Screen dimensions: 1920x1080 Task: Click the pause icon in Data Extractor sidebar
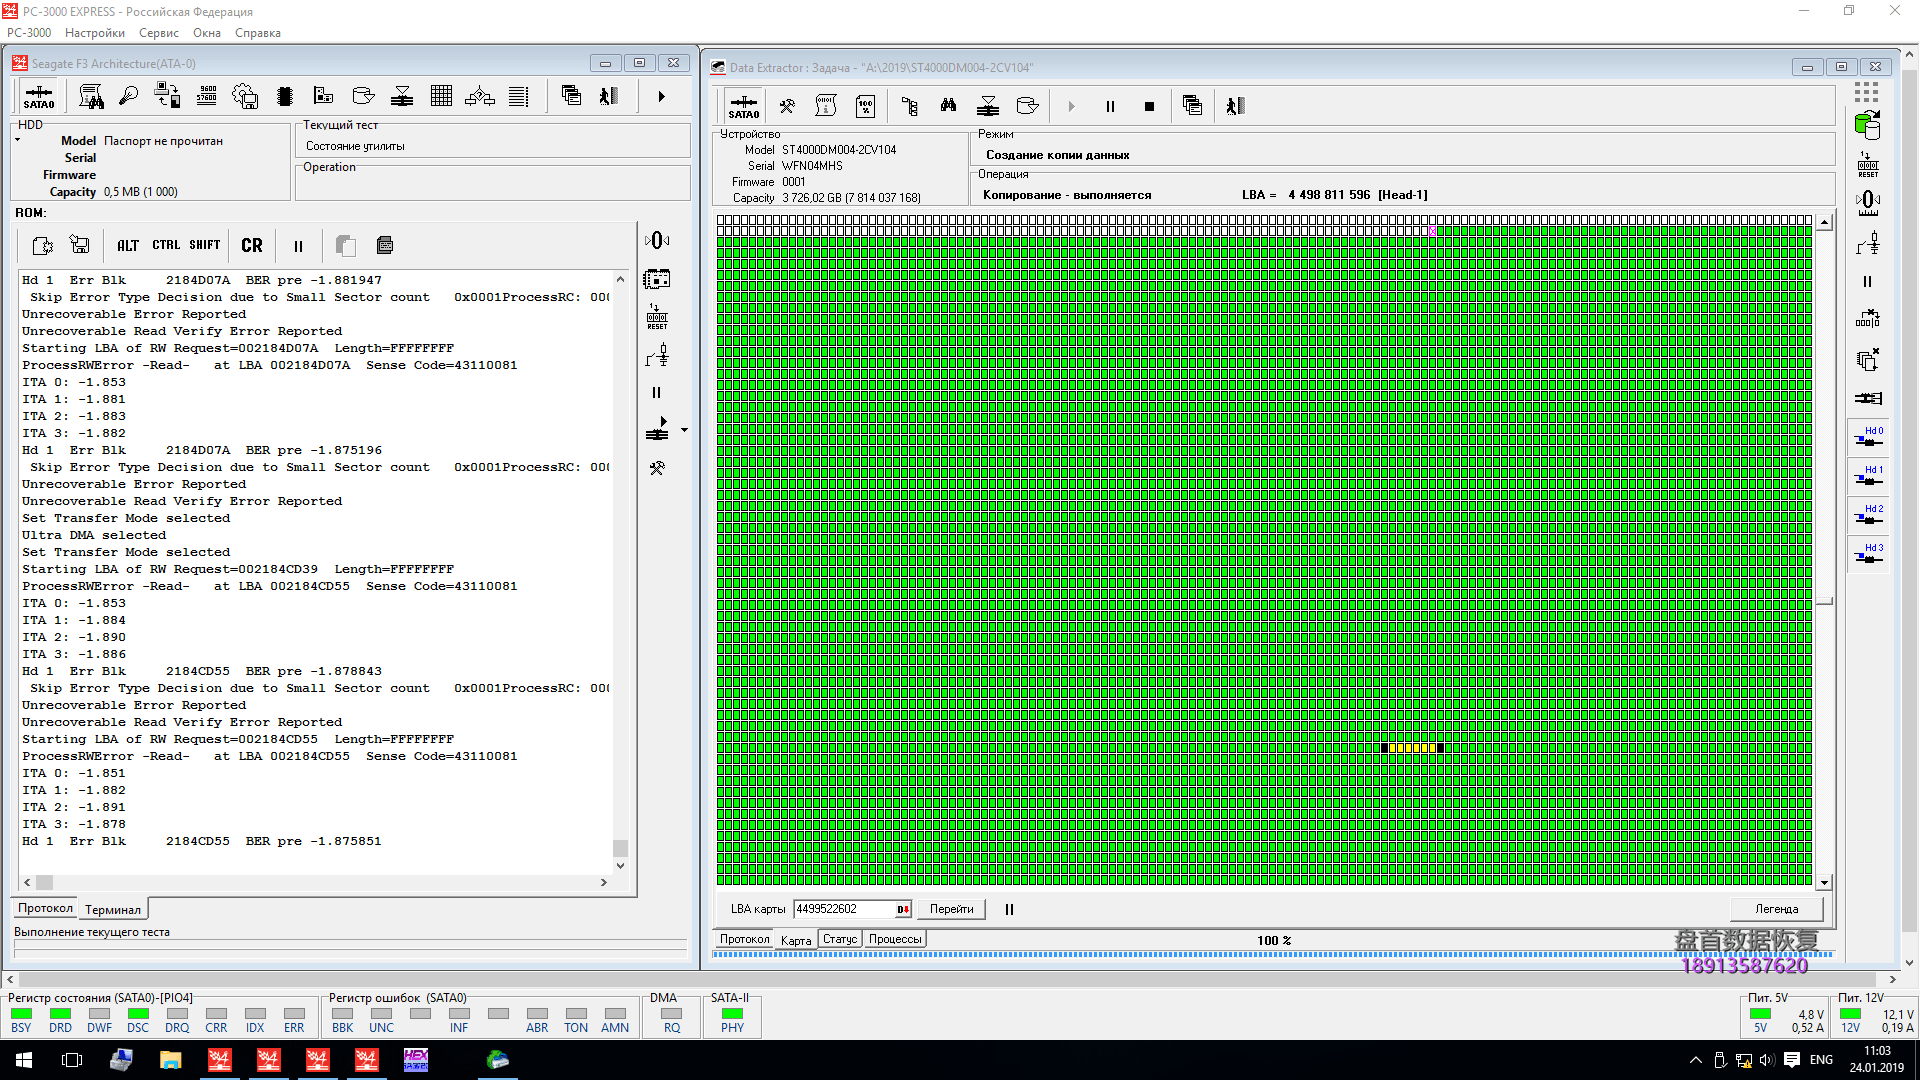click(1867, 282)
